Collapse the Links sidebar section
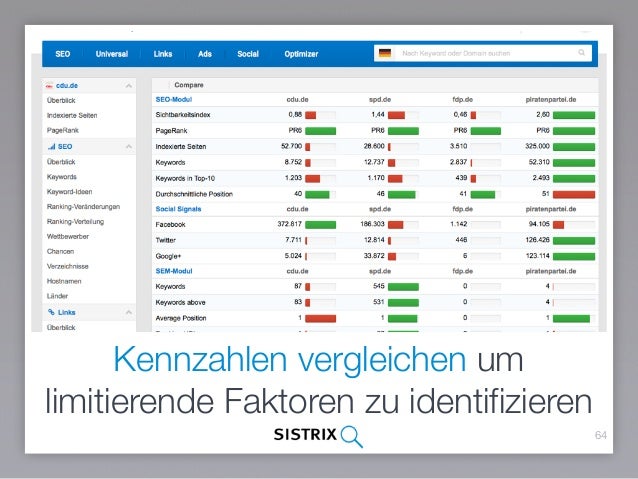 129,312
